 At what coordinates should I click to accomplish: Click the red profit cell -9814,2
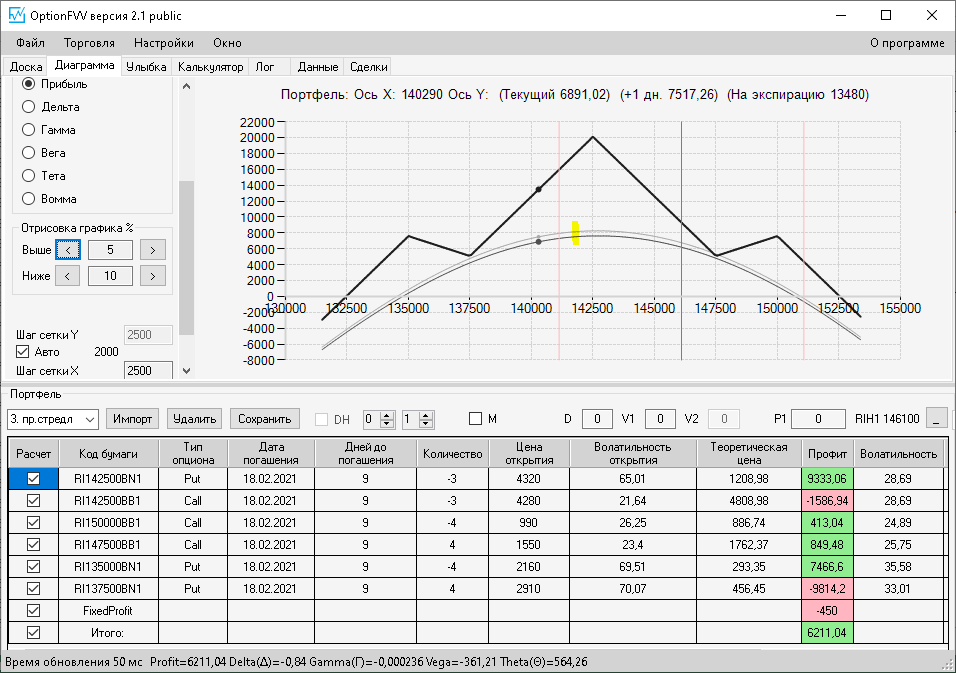pyautogui.click(x=827, y=588)
